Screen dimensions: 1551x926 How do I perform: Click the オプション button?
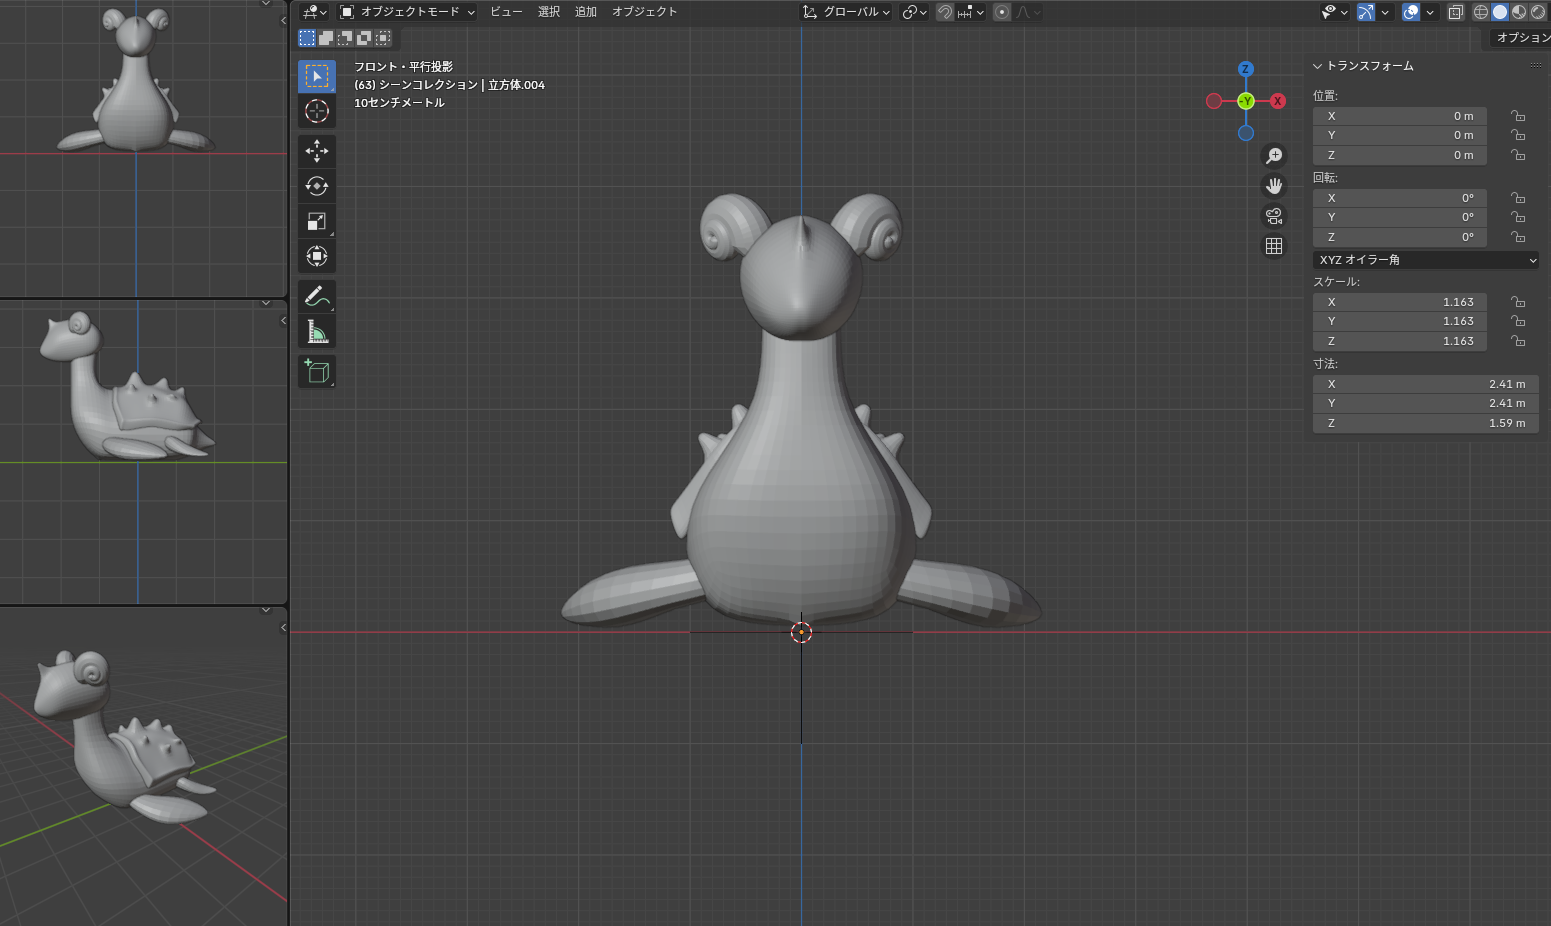click(x=1520, y=38)
